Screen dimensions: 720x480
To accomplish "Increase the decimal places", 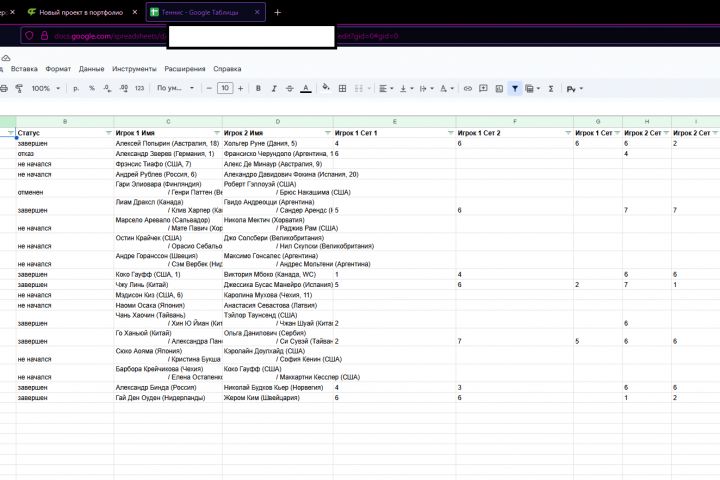I will (x=124, y=89).
